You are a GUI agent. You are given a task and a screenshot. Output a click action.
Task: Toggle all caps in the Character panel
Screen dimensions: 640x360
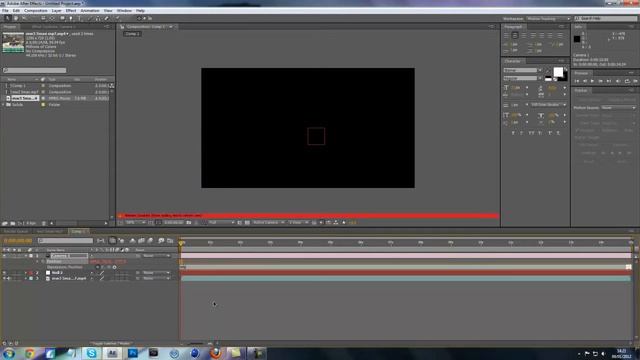[x=531, y=133]
